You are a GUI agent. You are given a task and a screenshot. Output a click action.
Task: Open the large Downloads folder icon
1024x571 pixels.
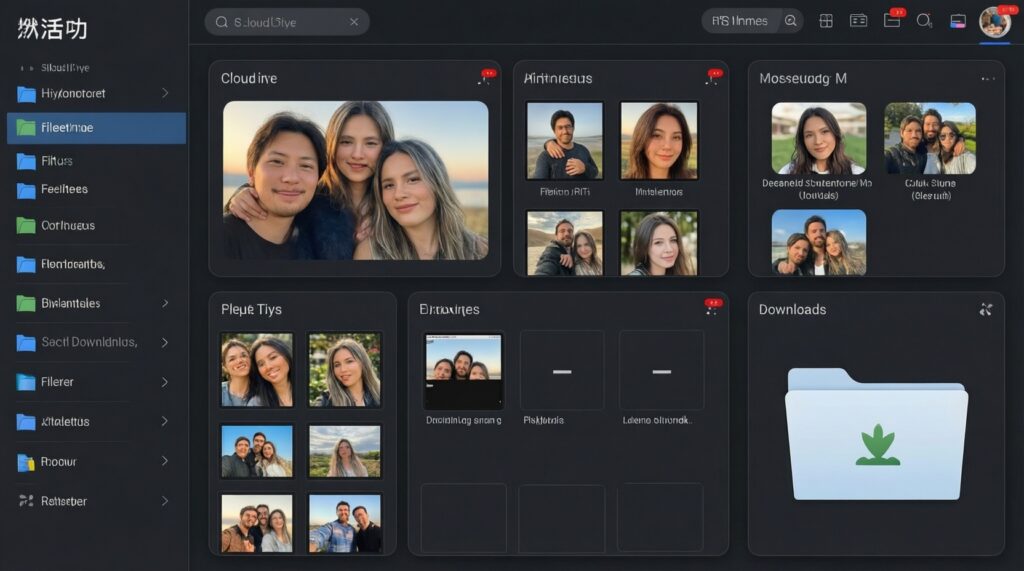(876, 434)
